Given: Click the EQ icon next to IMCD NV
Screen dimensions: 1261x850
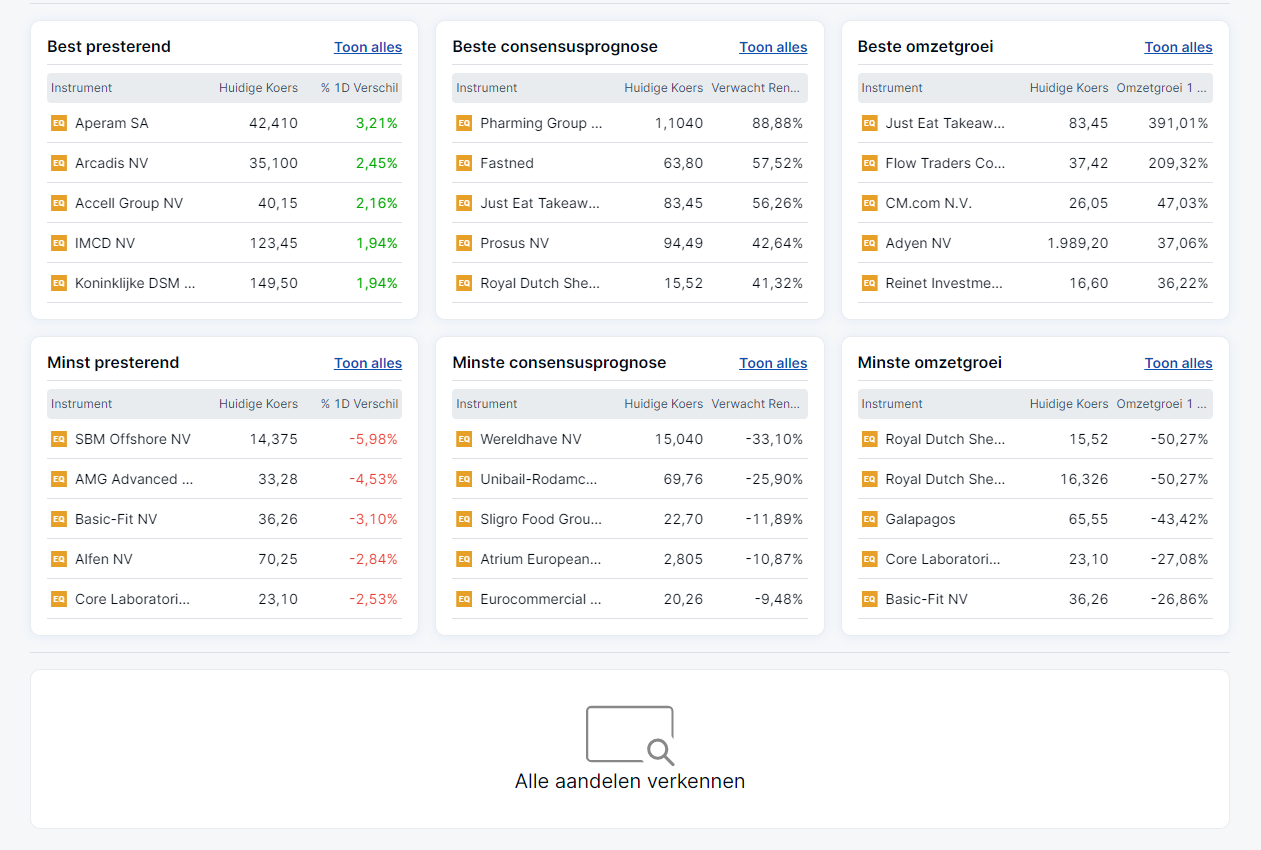Looking at the screenshot, I should [59, 243].
